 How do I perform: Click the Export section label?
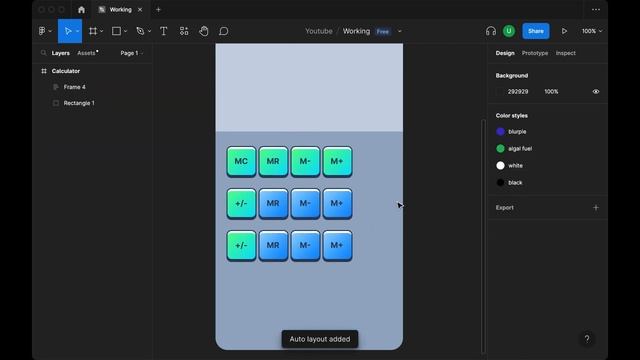tap(504, 207)
